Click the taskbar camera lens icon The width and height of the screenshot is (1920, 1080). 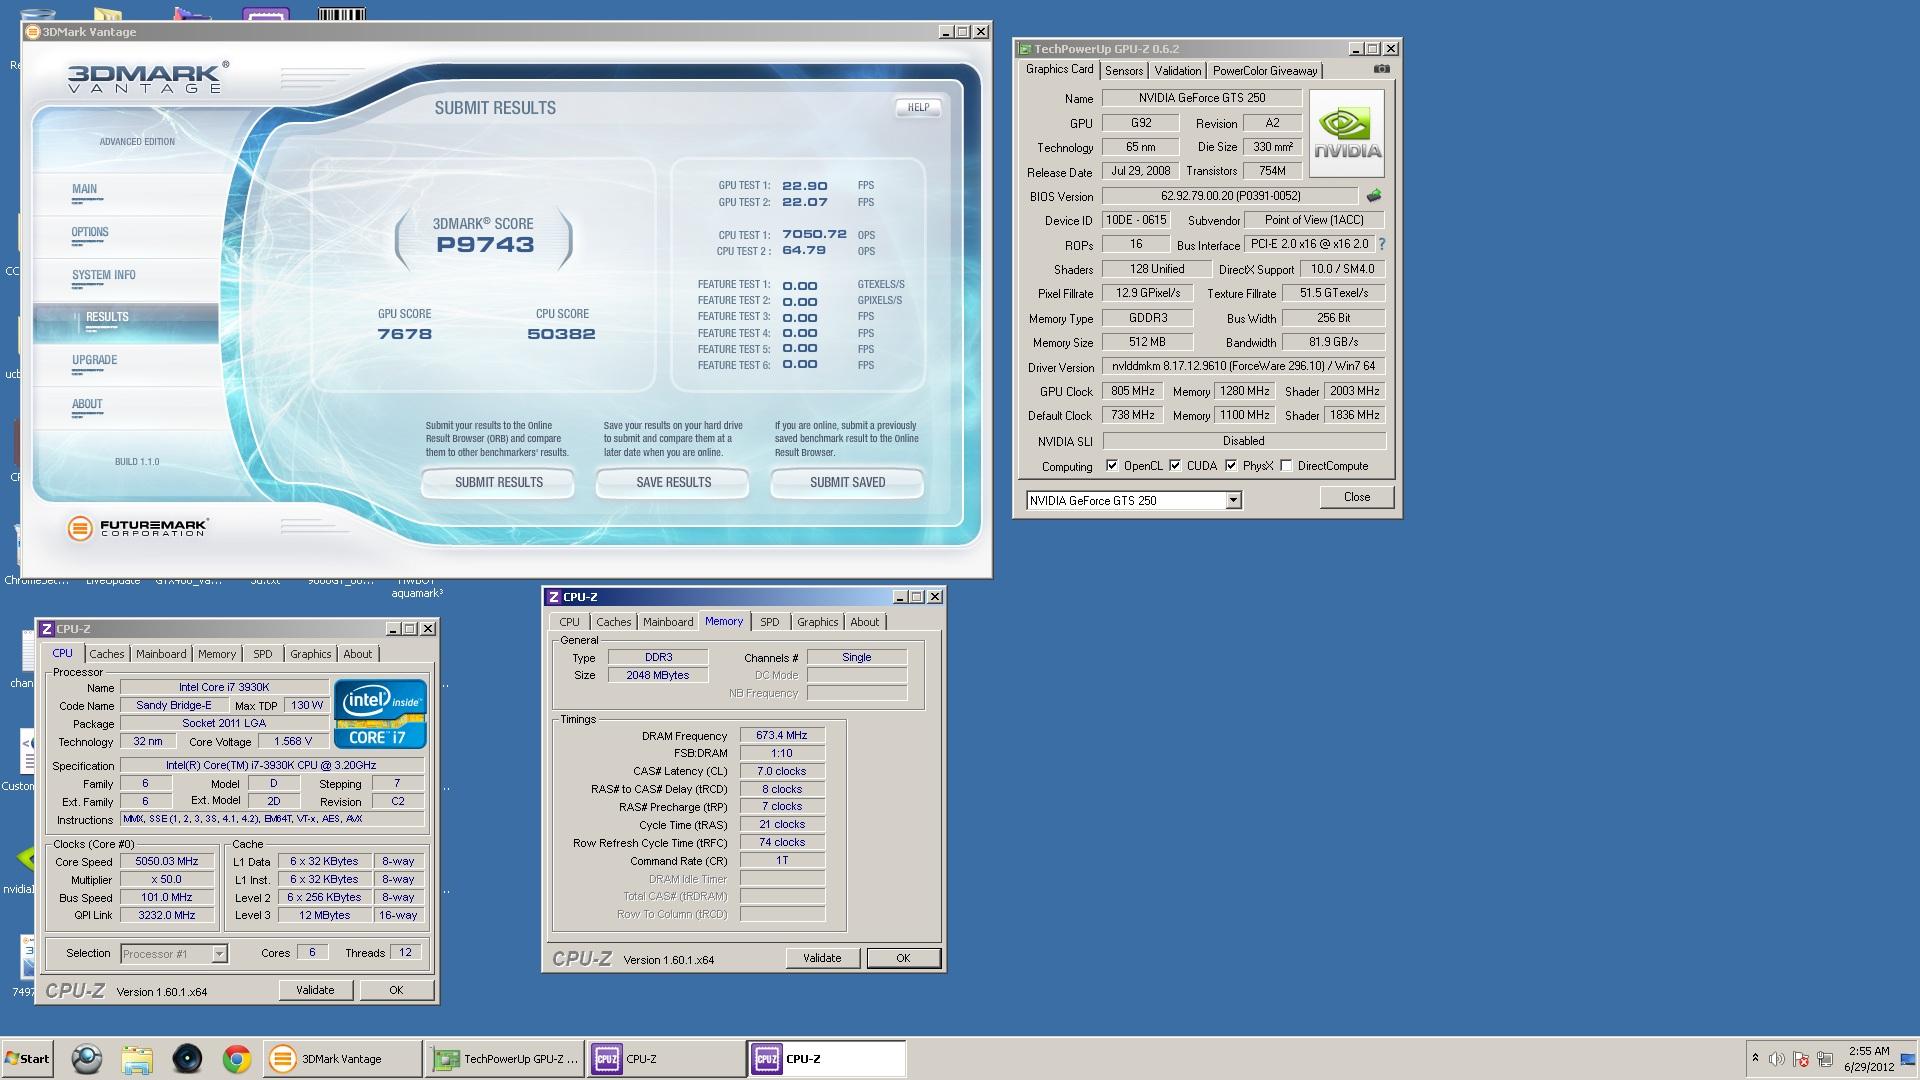[x=187, y=1059]
